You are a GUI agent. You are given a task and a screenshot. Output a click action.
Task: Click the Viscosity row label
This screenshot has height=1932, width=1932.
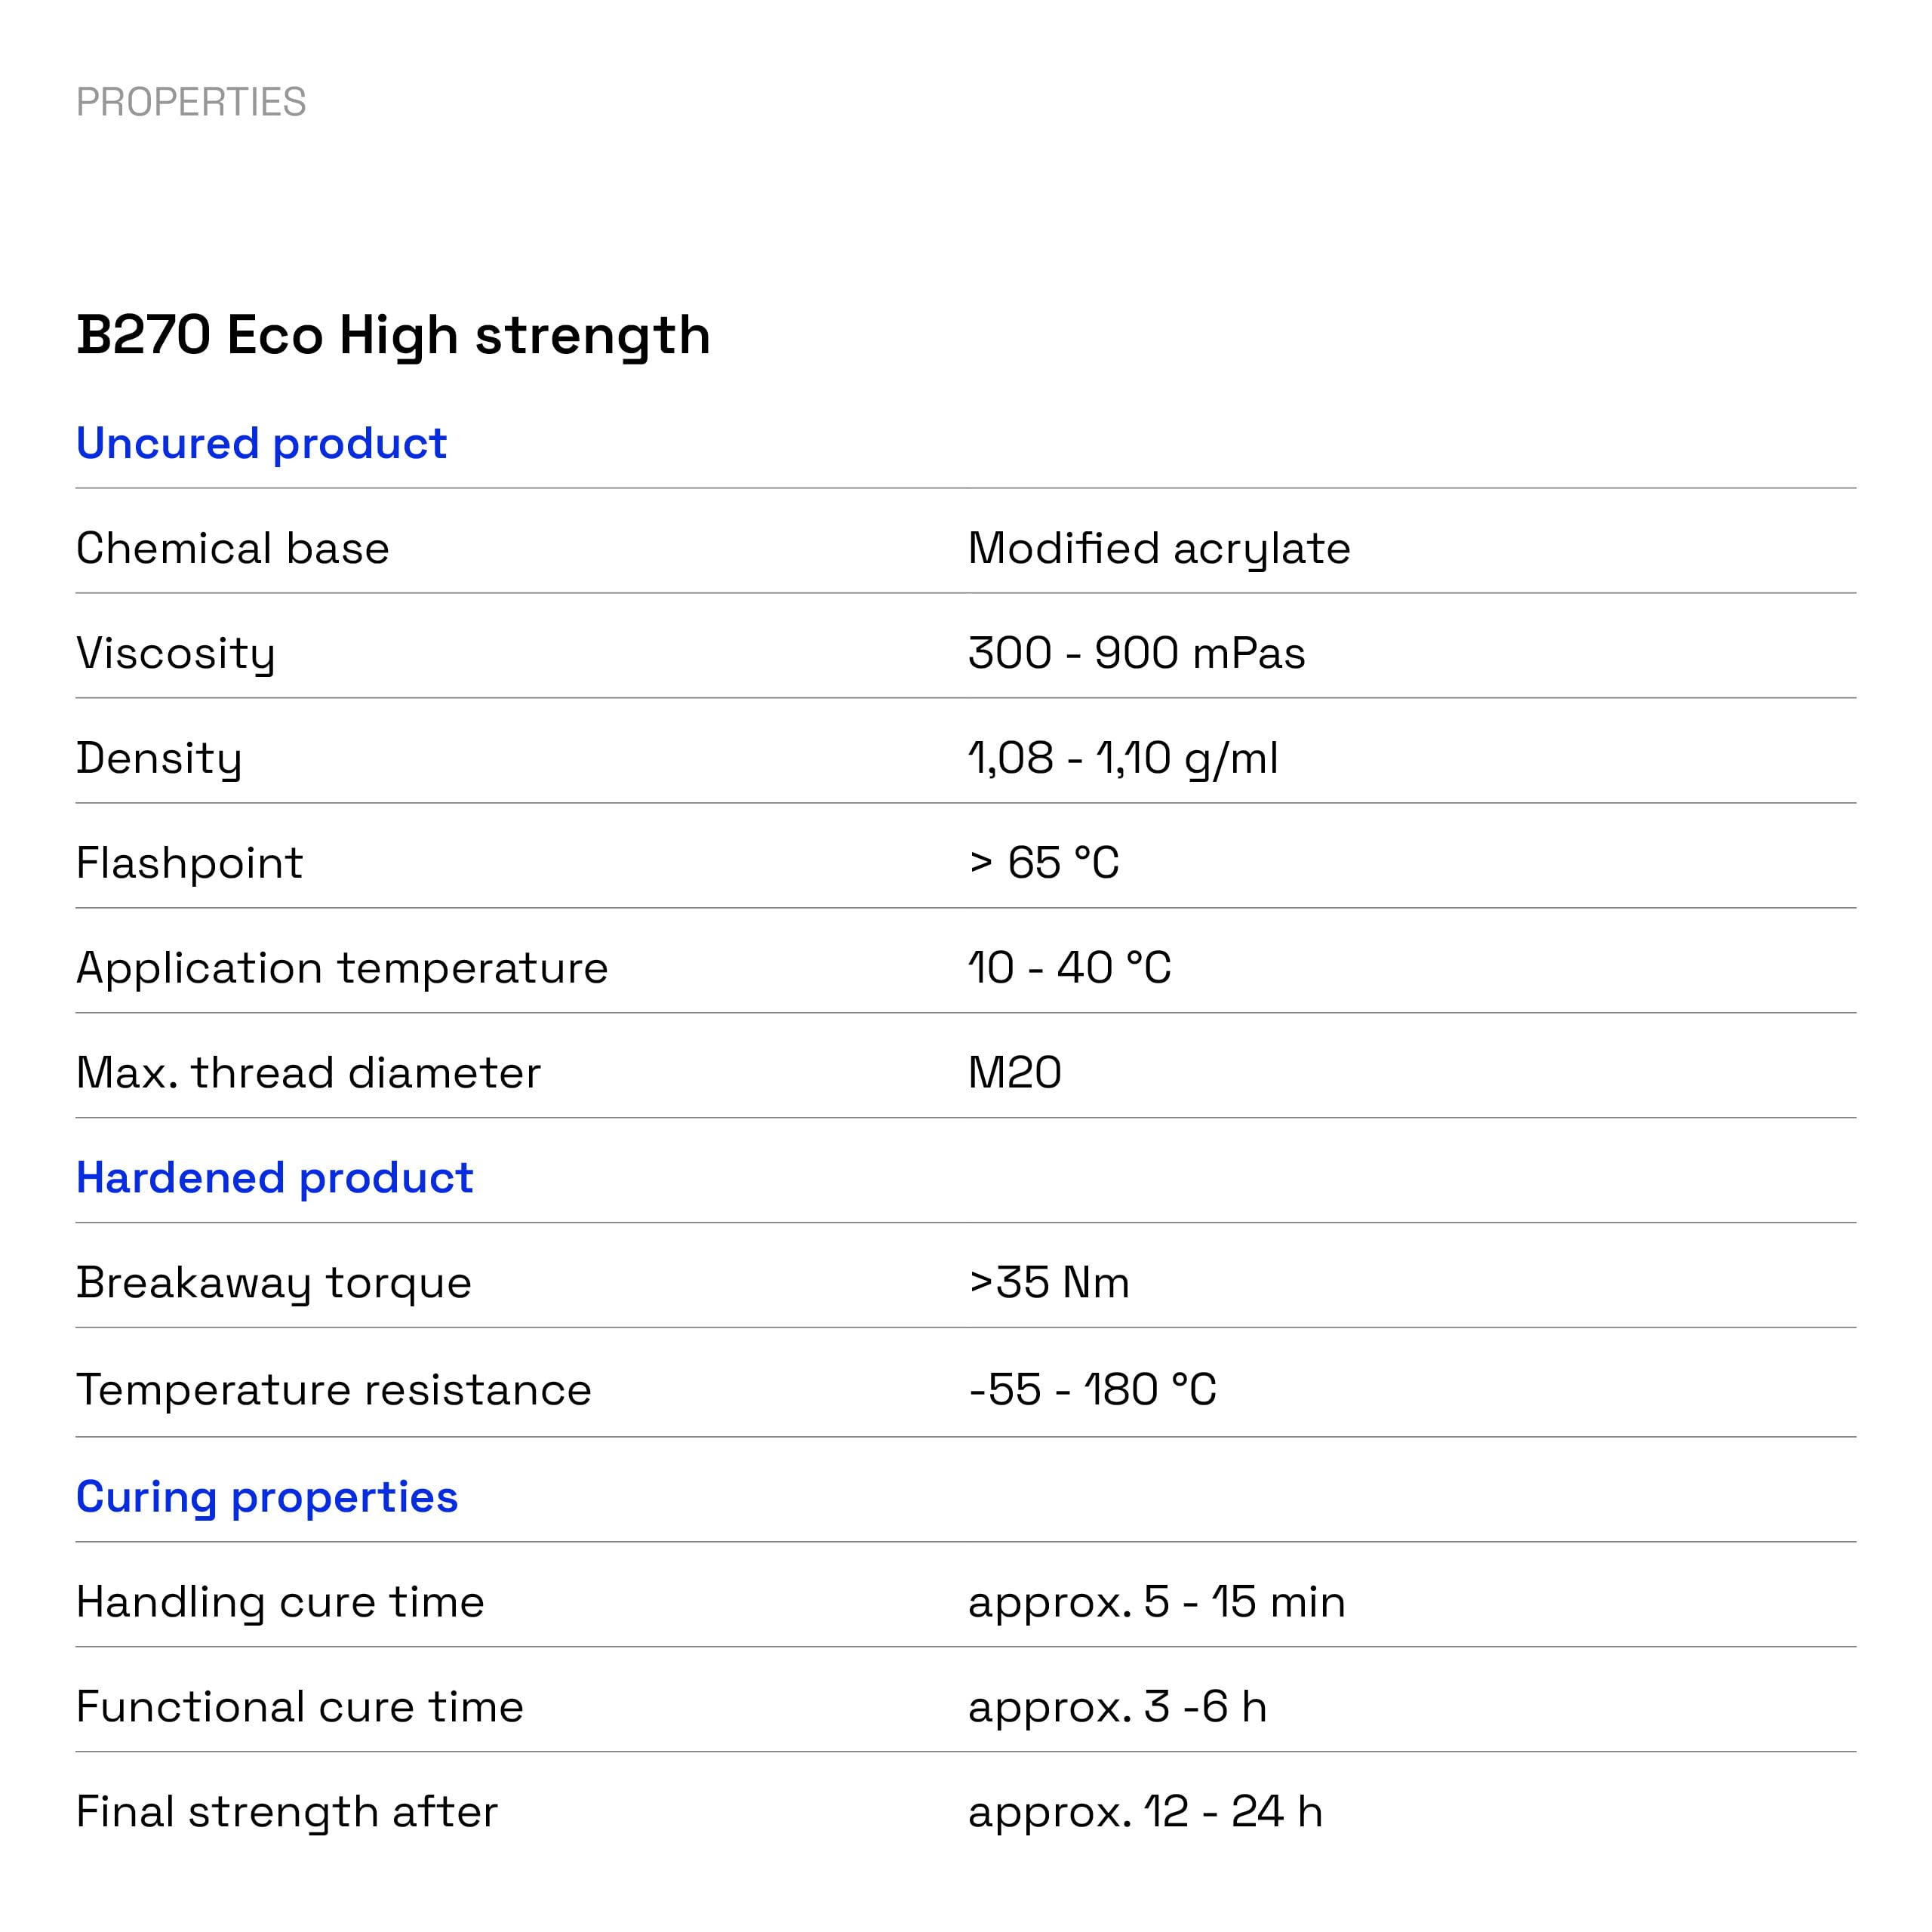[175, 653]
